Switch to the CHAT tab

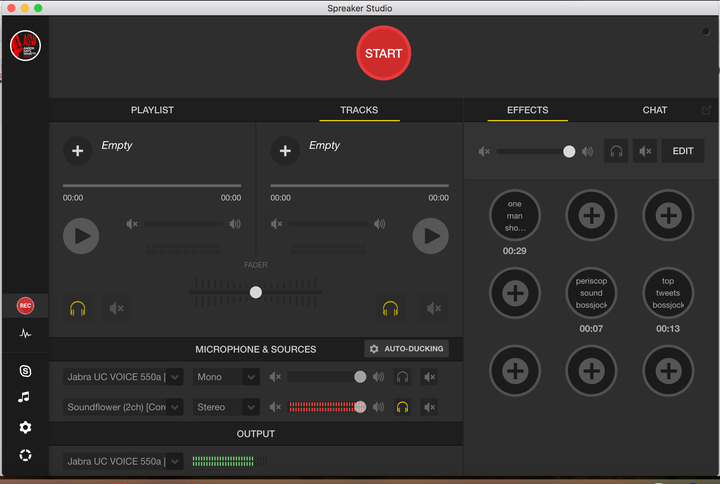(655, 110)
